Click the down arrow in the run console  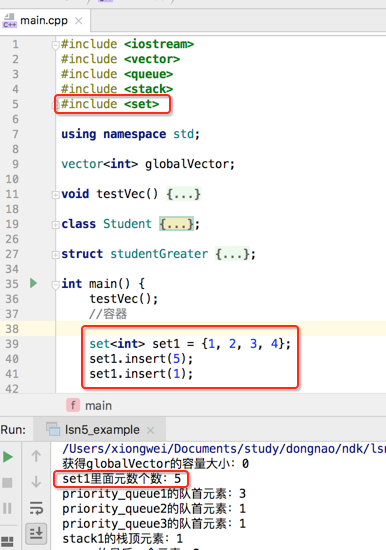[x=36, y=482]
